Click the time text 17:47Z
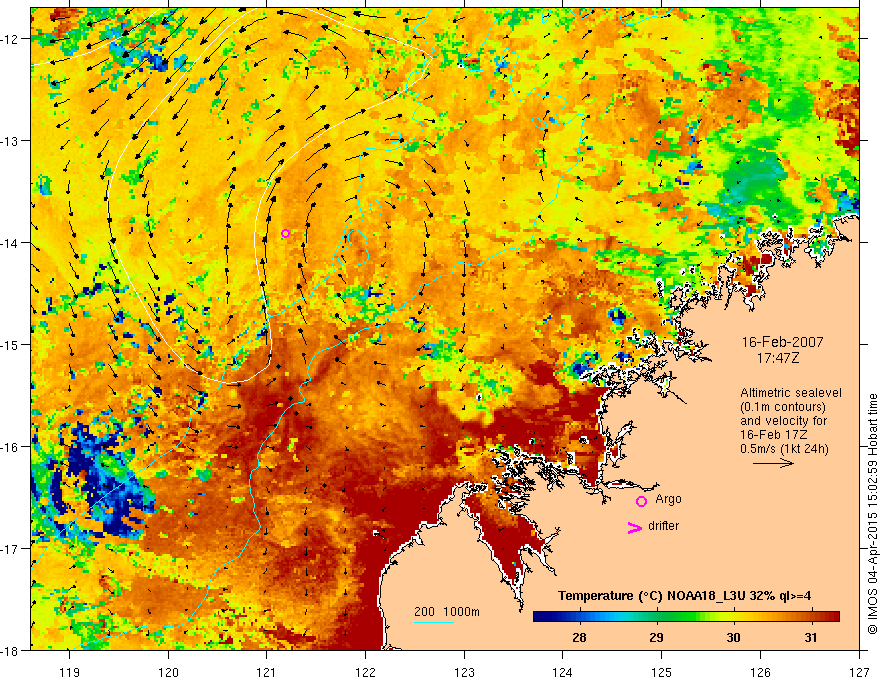 [777, 358]
